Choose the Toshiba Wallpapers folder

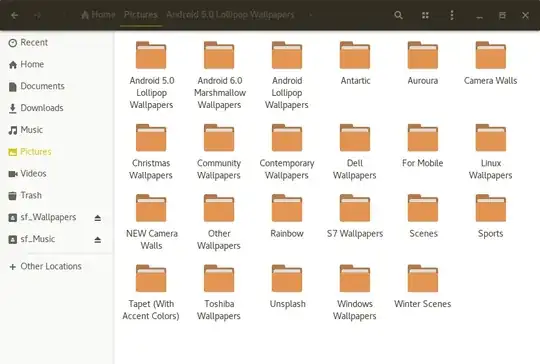(x=219, y=292)
